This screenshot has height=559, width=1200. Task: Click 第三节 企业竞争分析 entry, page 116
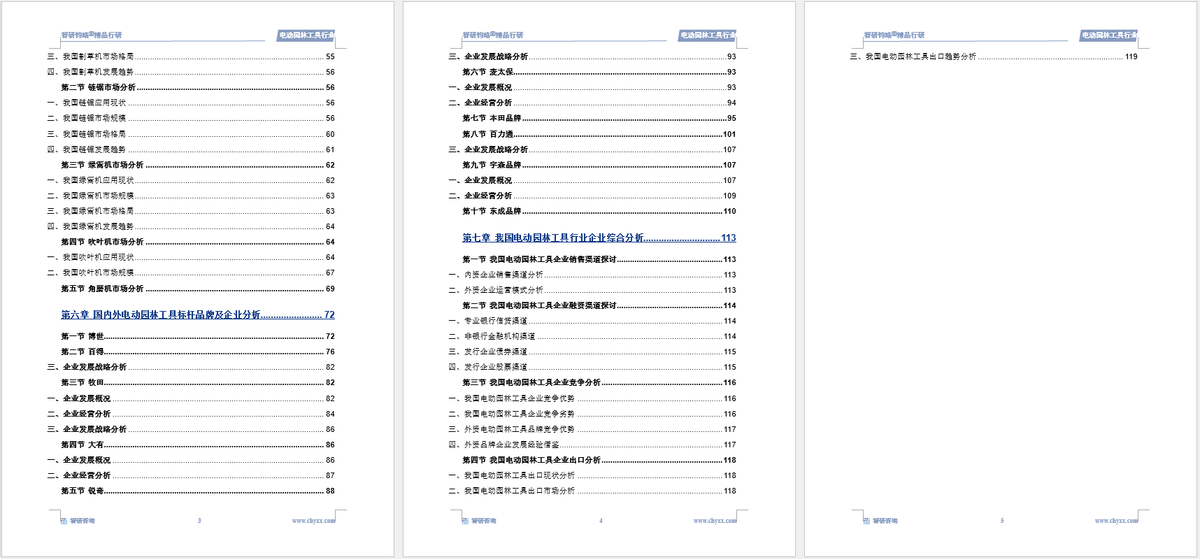[599, 382]
